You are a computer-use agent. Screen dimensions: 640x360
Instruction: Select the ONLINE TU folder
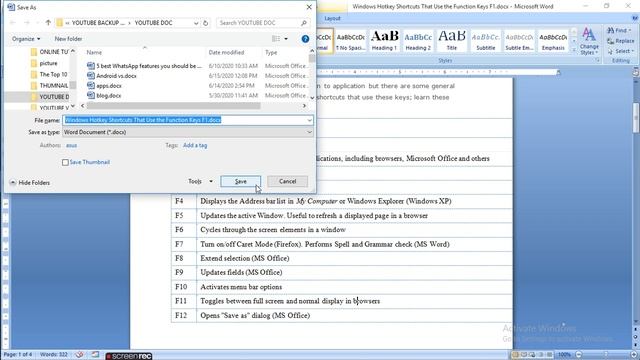tap(49, 52)
